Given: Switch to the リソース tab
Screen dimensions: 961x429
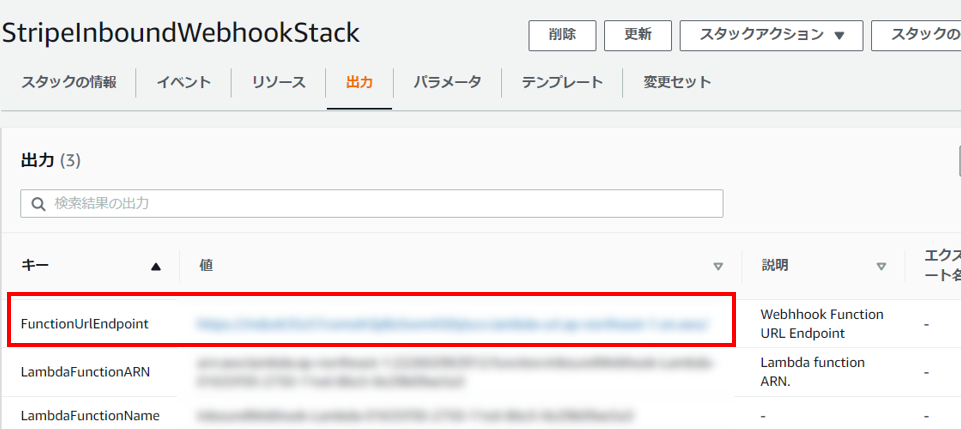Looking at the screenshot, I should tap(278, 83).
